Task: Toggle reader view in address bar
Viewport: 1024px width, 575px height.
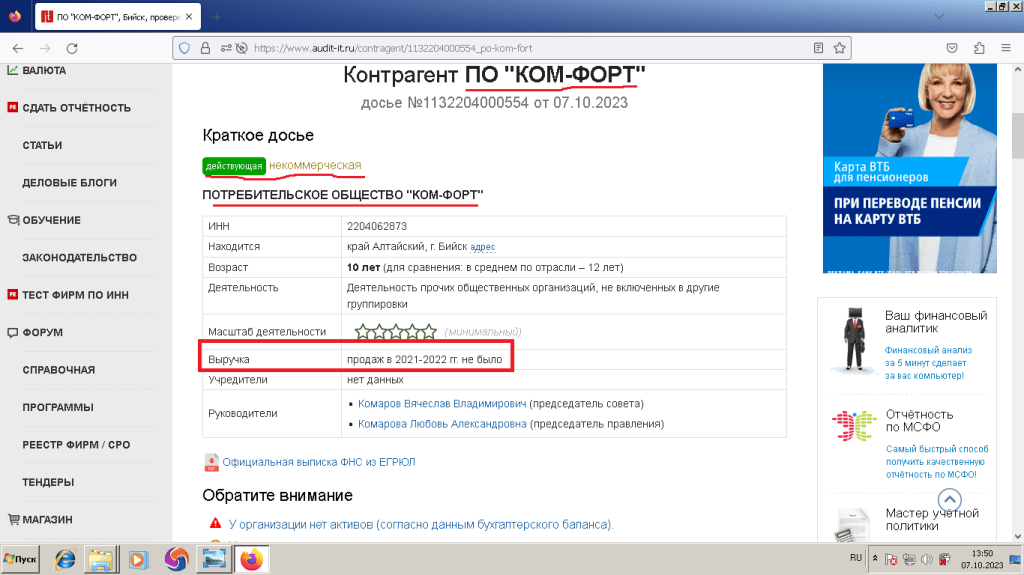Action: pos(818,48)
